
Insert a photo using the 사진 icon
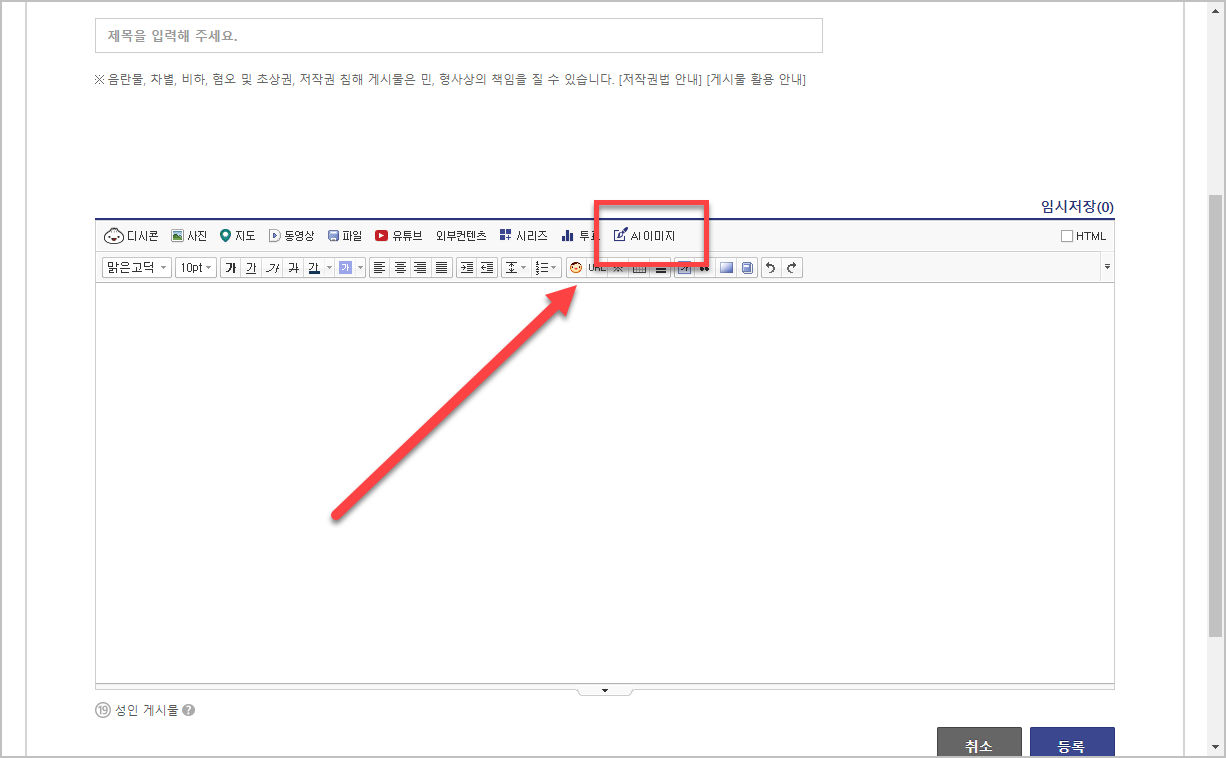[x=187, y=235]
